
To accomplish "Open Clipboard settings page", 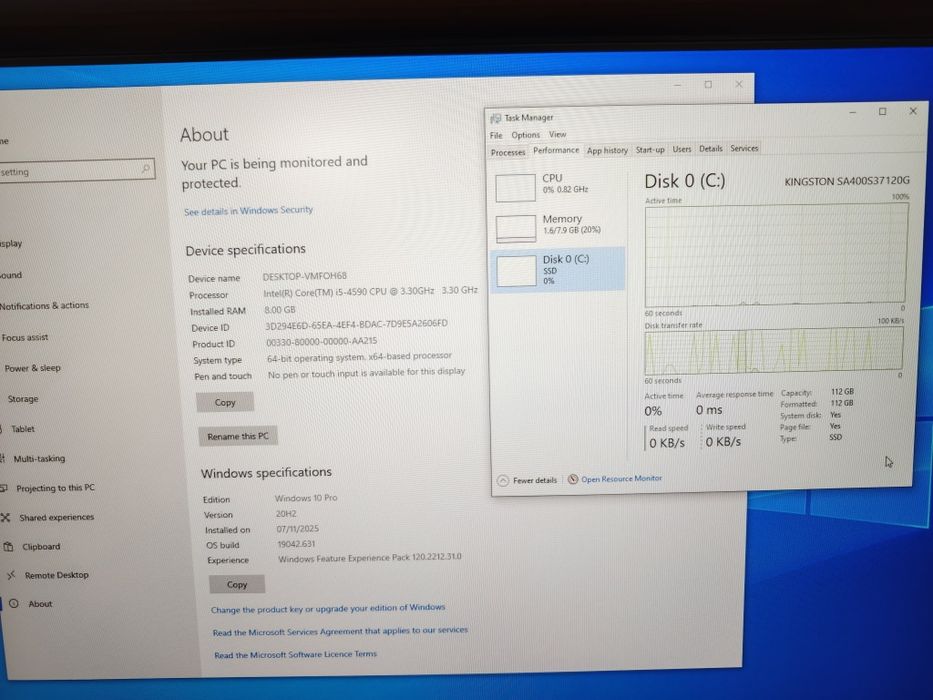I will 41,546.
